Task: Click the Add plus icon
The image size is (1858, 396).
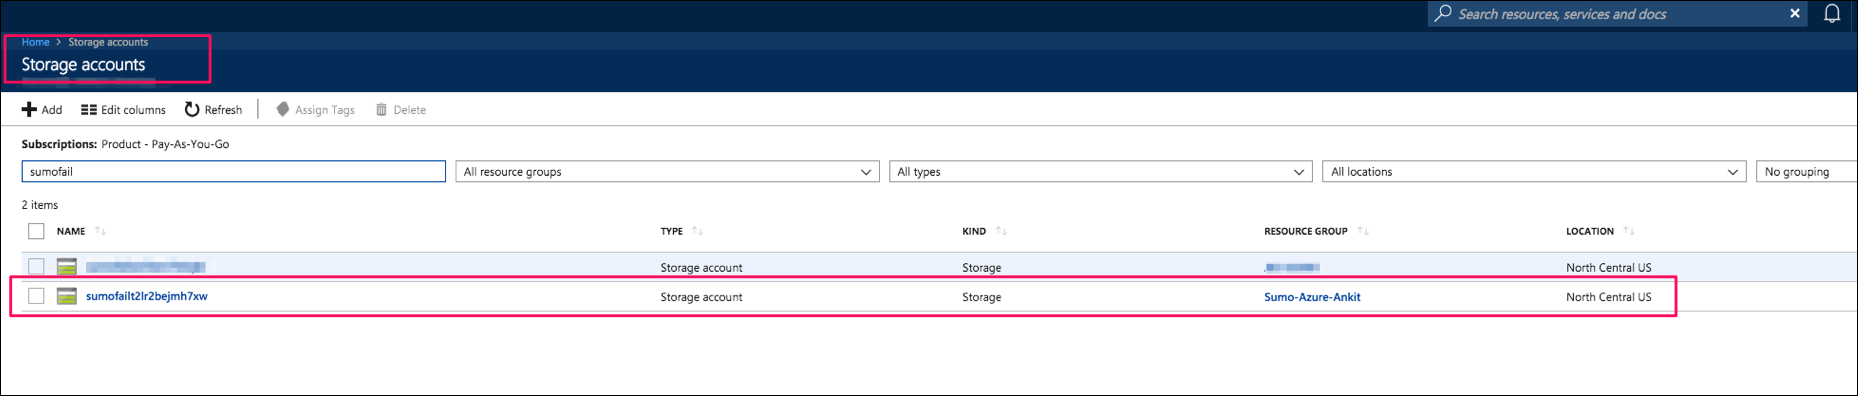Action: click(x=29, y=110)
